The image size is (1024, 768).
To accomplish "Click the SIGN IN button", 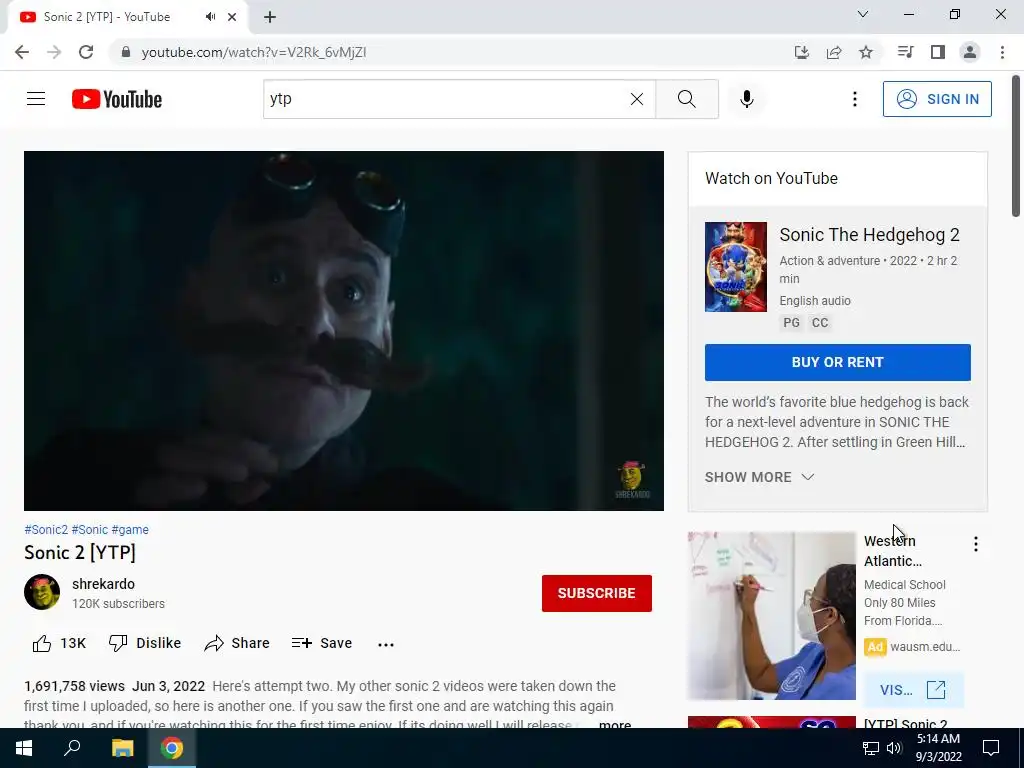I will click(x=936, y=99).
